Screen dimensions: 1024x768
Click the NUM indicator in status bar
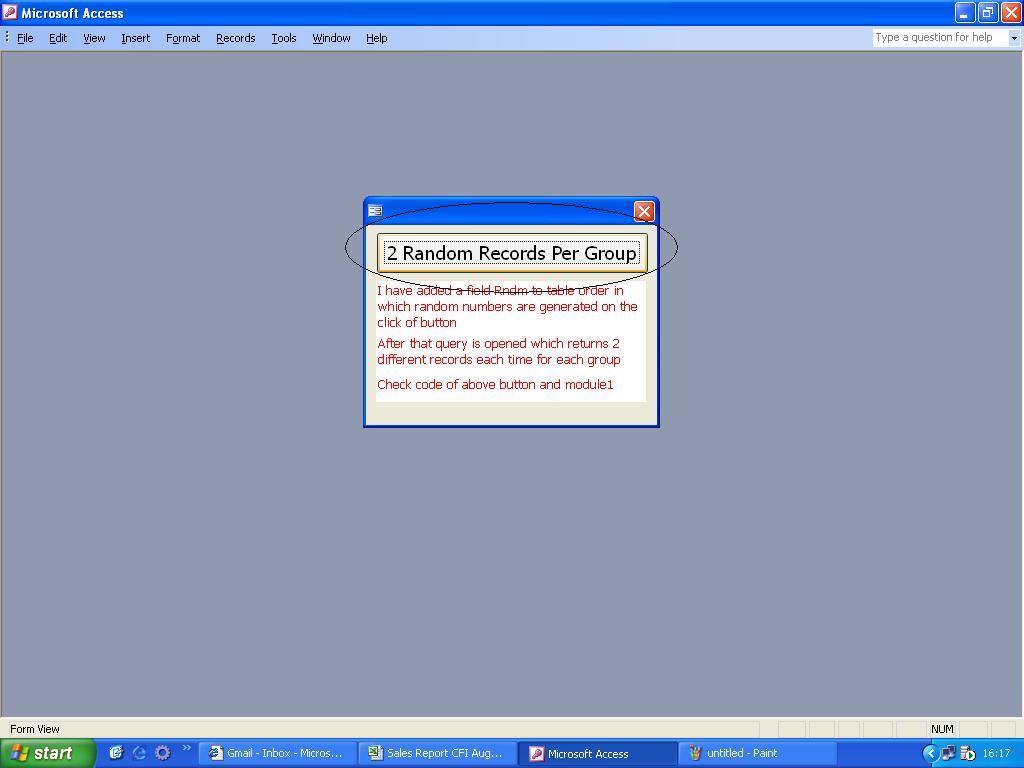[x=942, y=729]
